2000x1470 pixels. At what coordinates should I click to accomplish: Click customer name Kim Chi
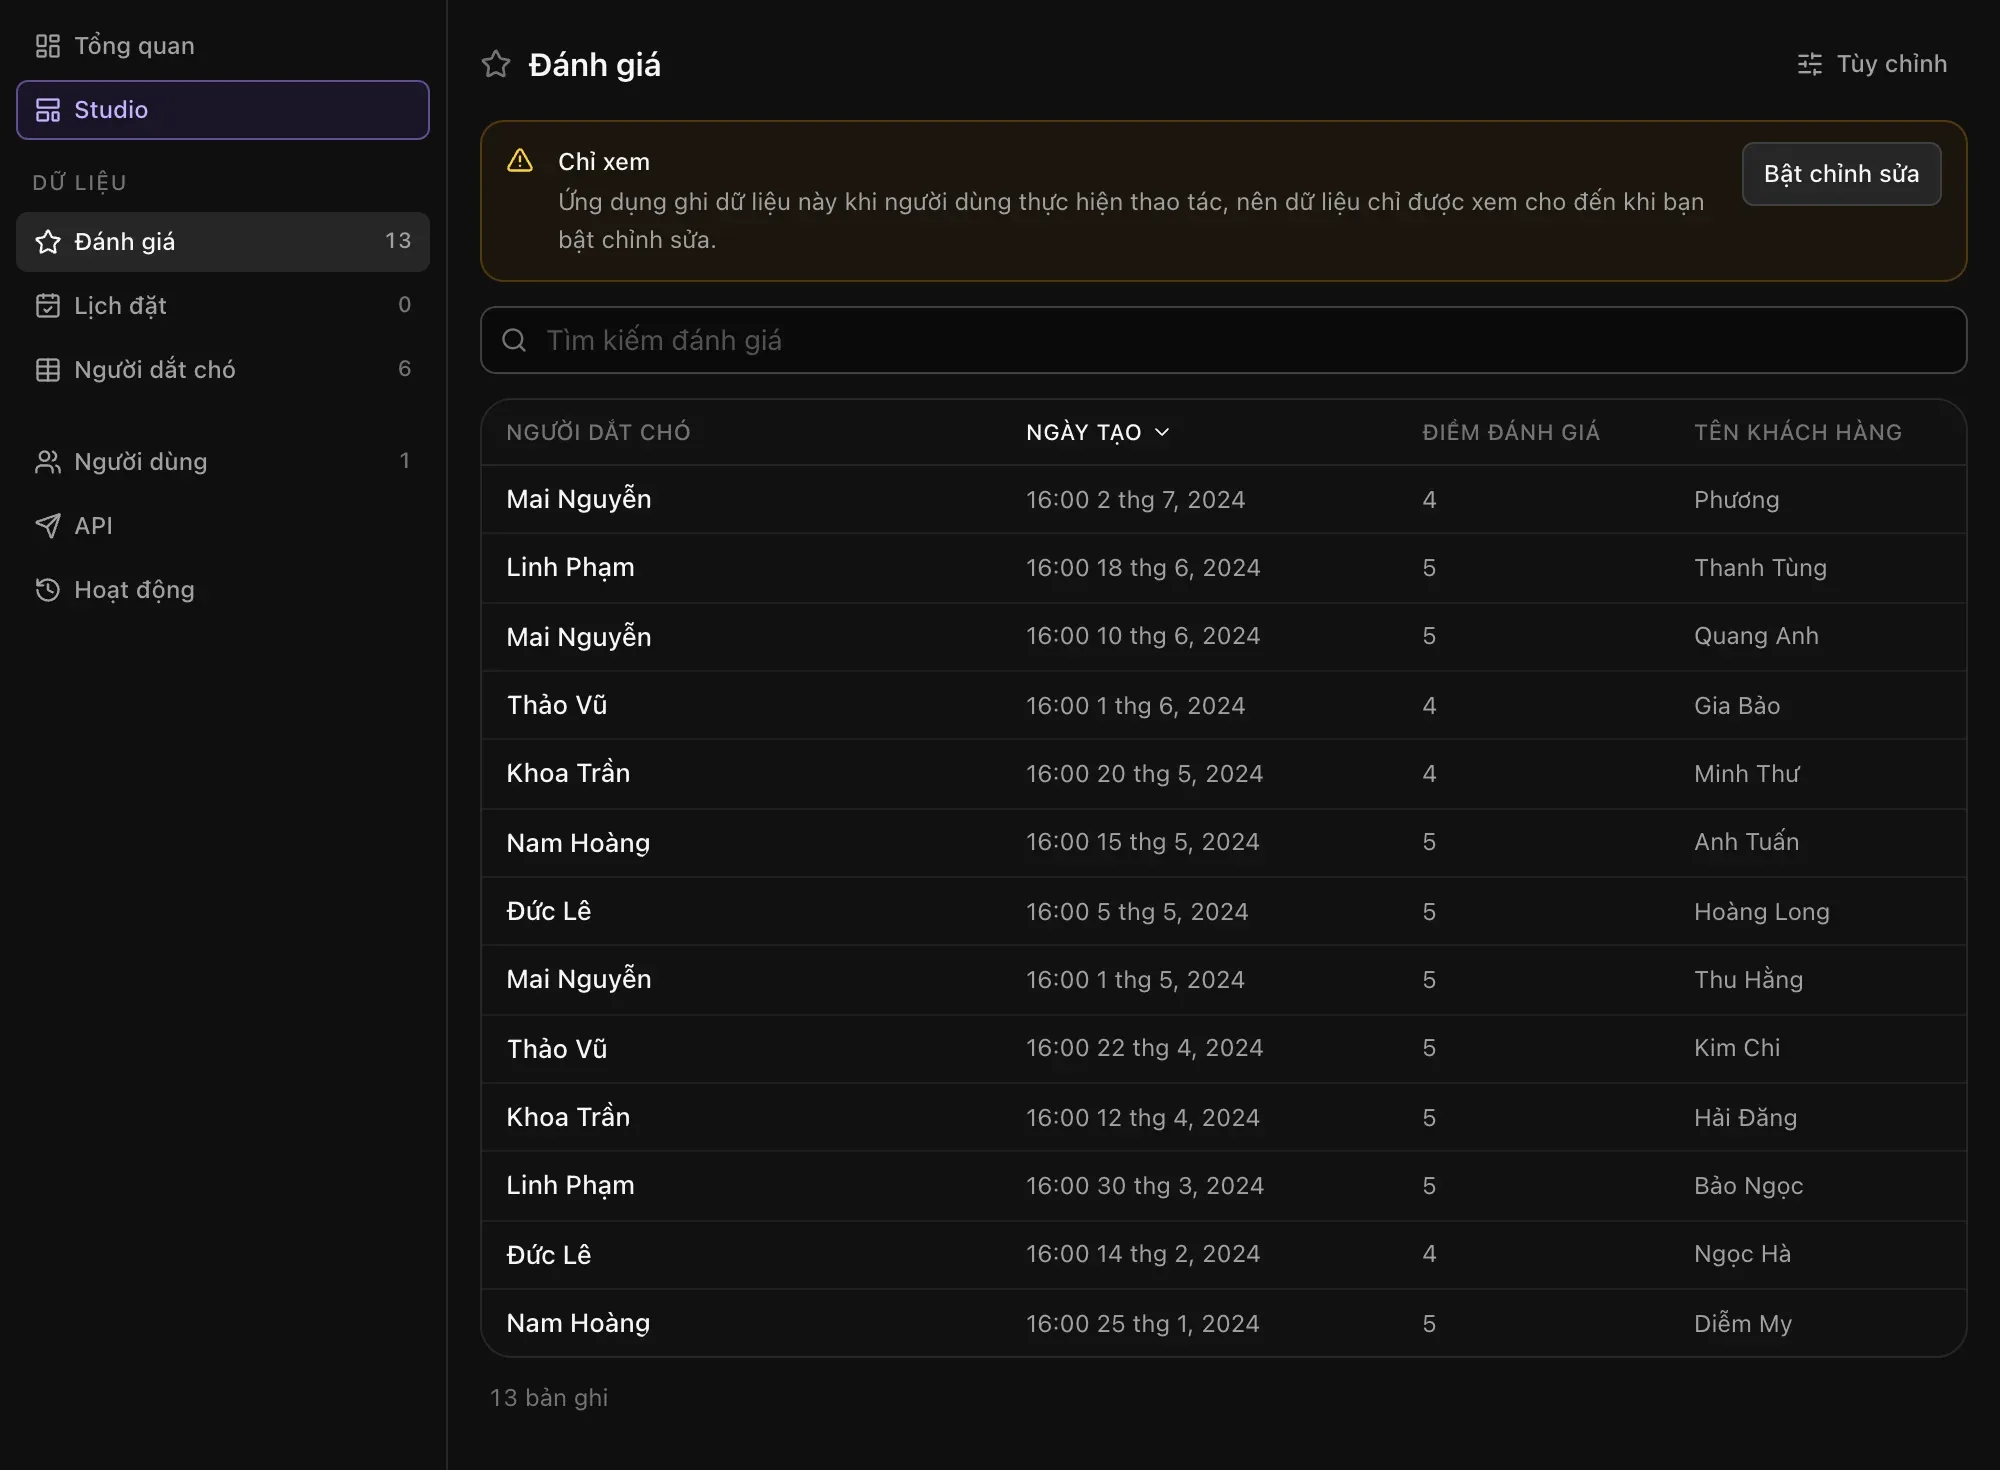(1737, 1048)
